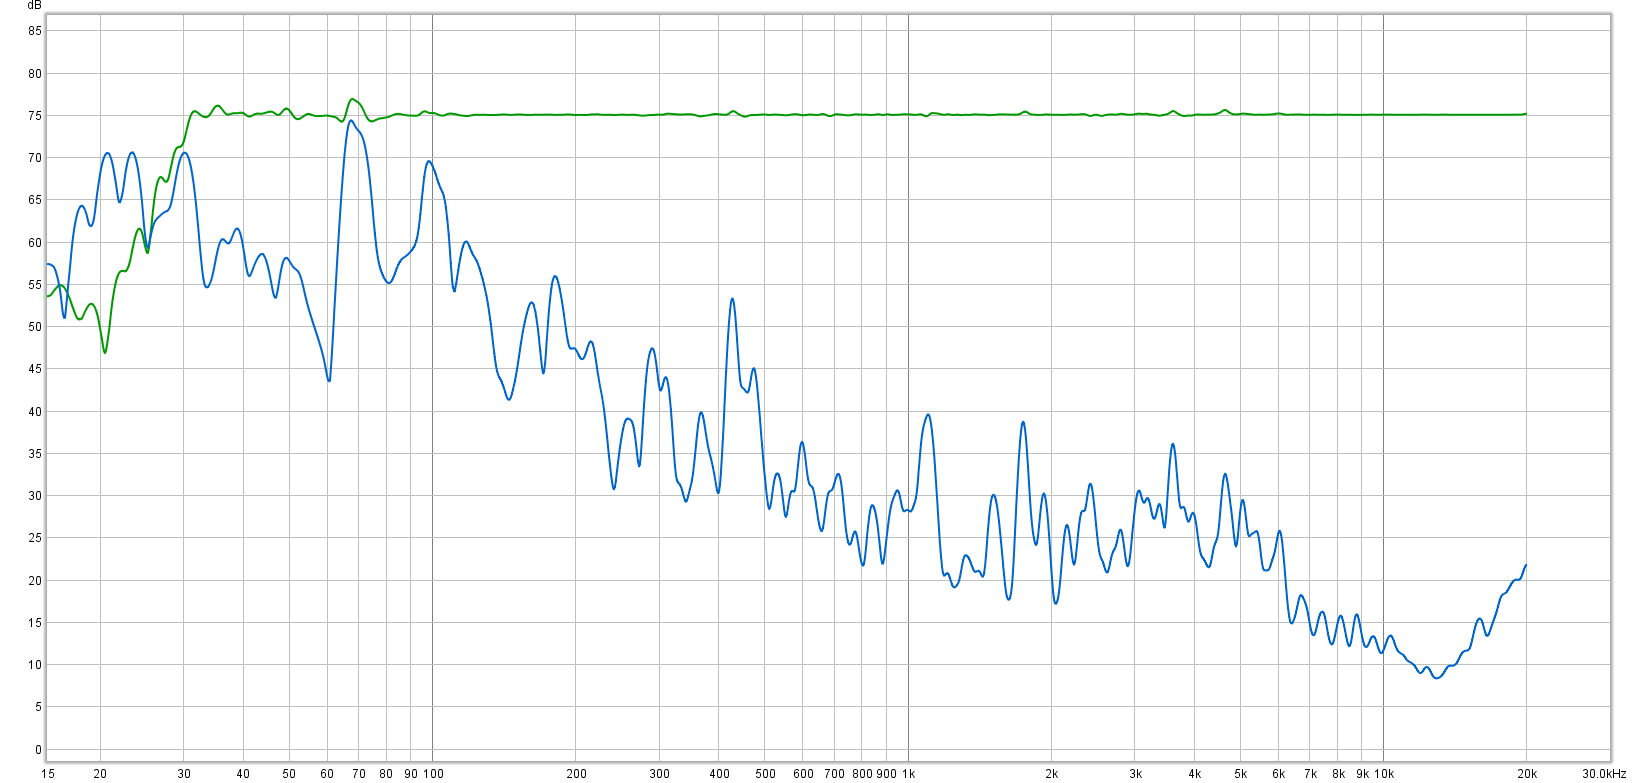This screenshot has width=1633, height=783.
Task: Select the 100 Hz frequency axis label
Action: pyautogui.click(x=433, y=774)
